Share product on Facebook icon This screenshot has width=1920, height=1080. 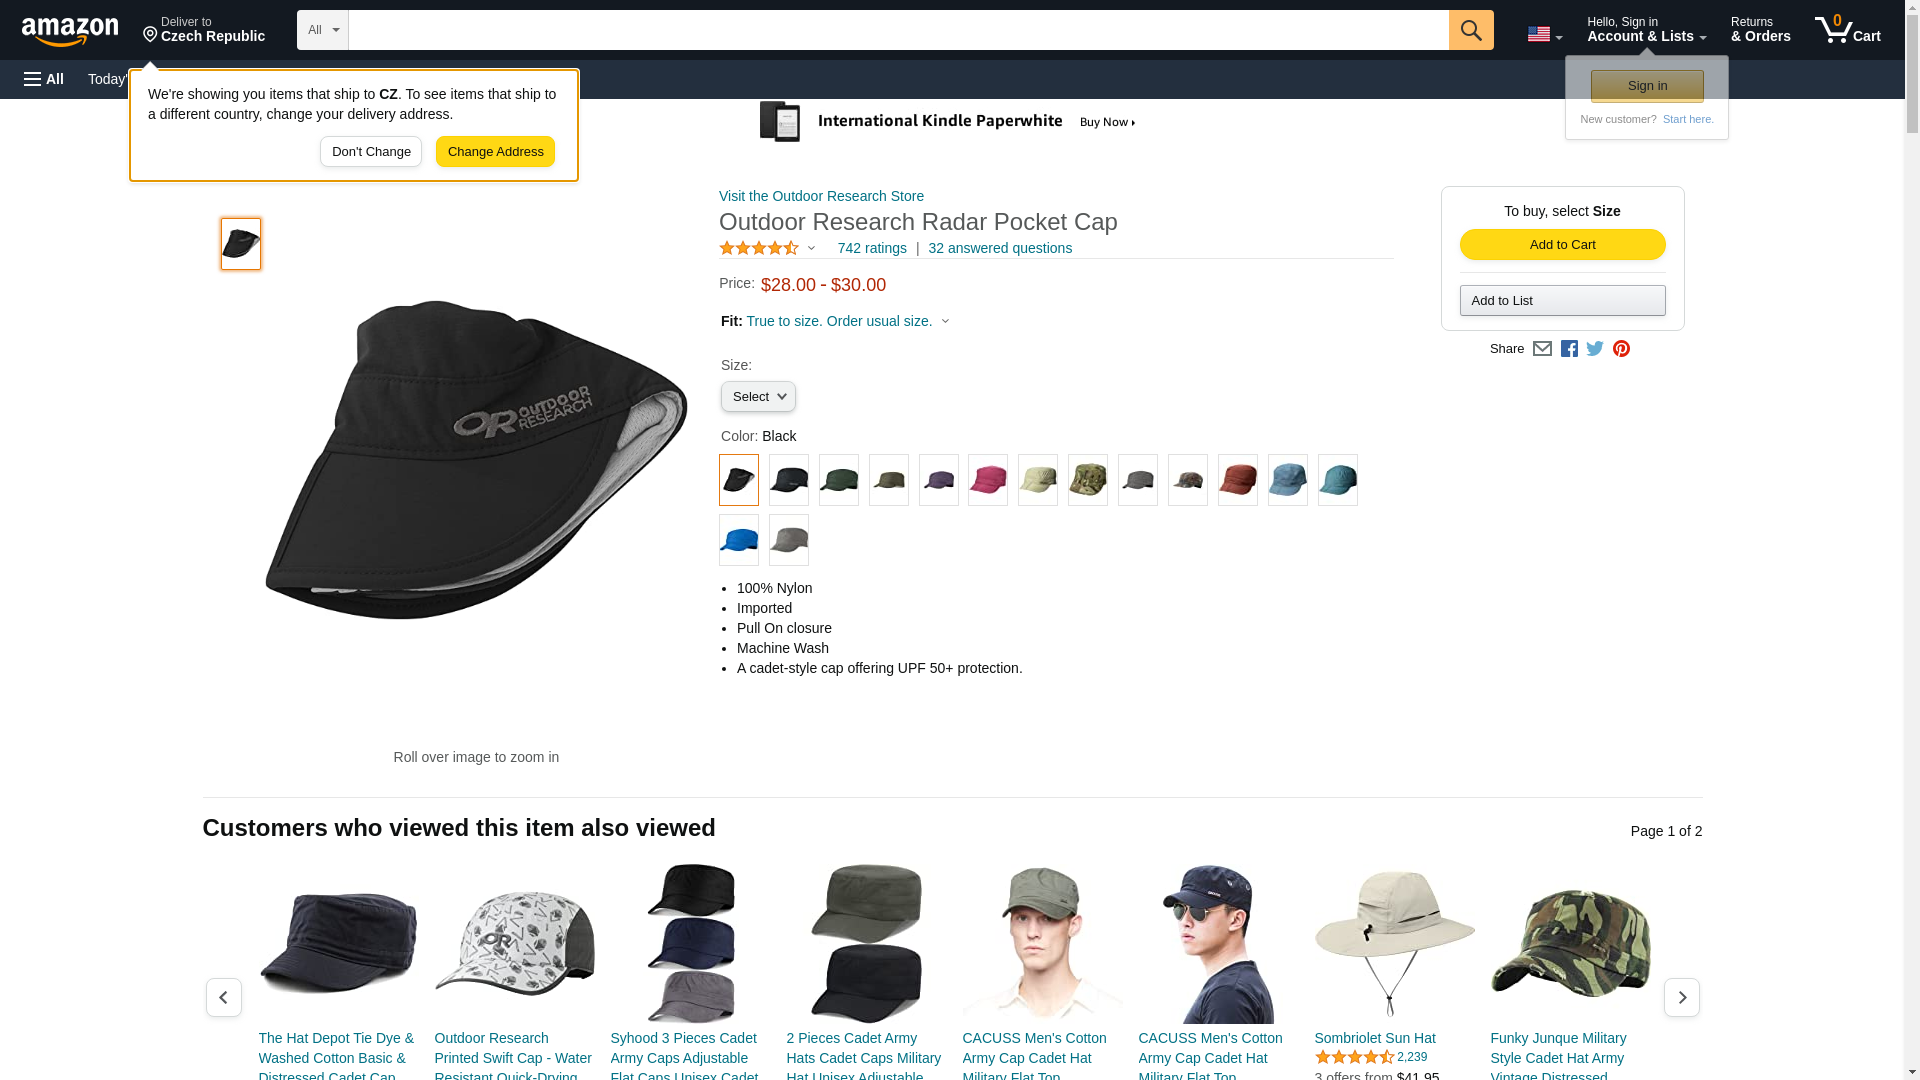[1569, 349]
